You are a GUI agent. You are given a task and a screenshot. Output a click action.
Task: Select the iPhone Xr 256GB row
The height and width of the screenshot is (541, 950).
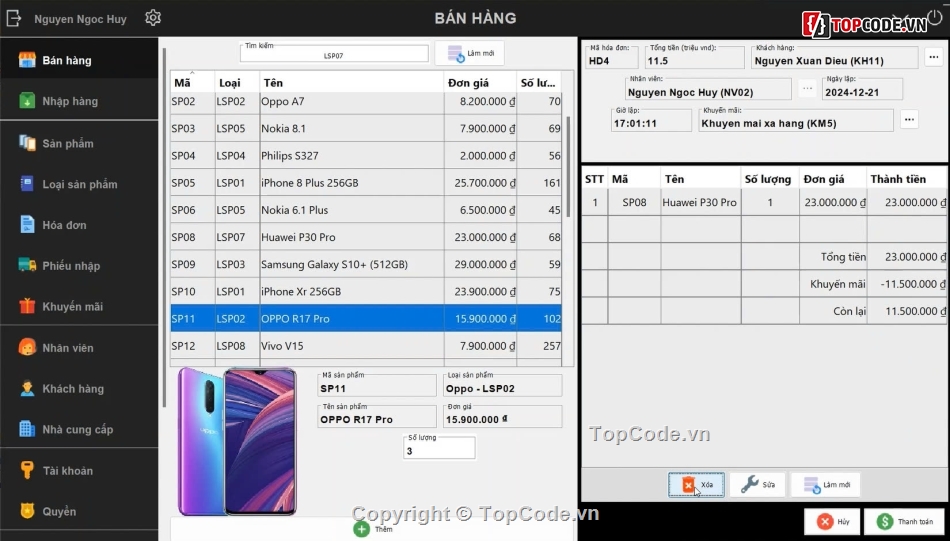tap(366, 291)
